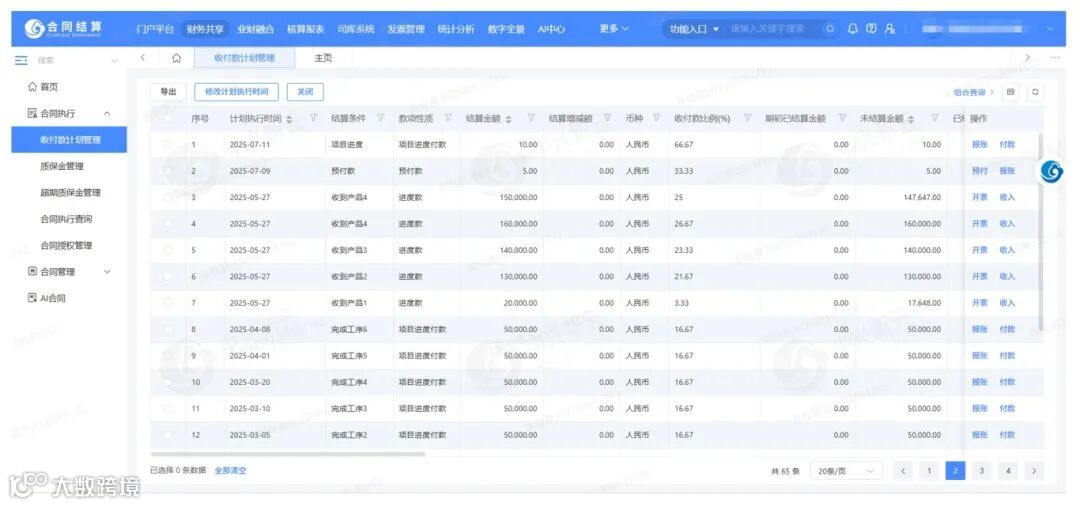Screen dimensions: 1080x506
Task: Check the row 6 checkbox (收到产品2)
Action: click(167, 276)
